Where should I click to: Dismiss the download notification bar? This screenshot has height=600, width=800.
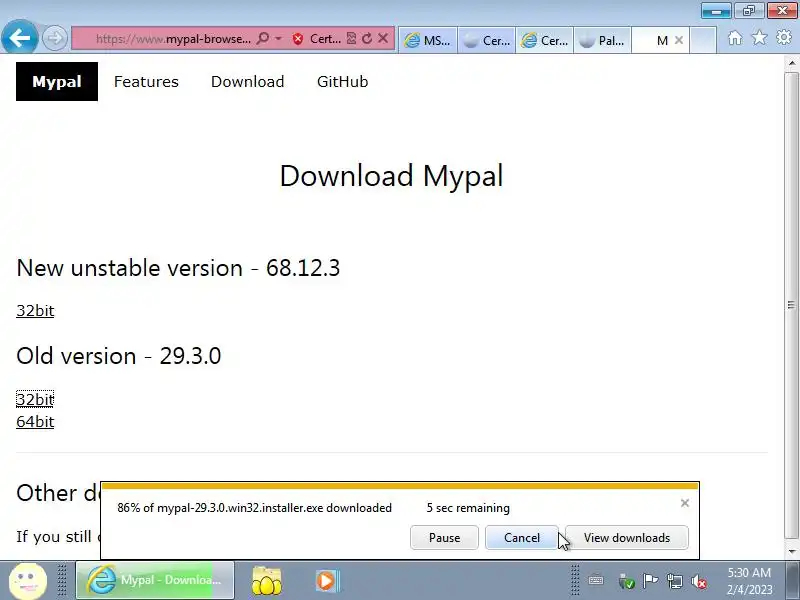pyautogui.click(x=685, y=503)
